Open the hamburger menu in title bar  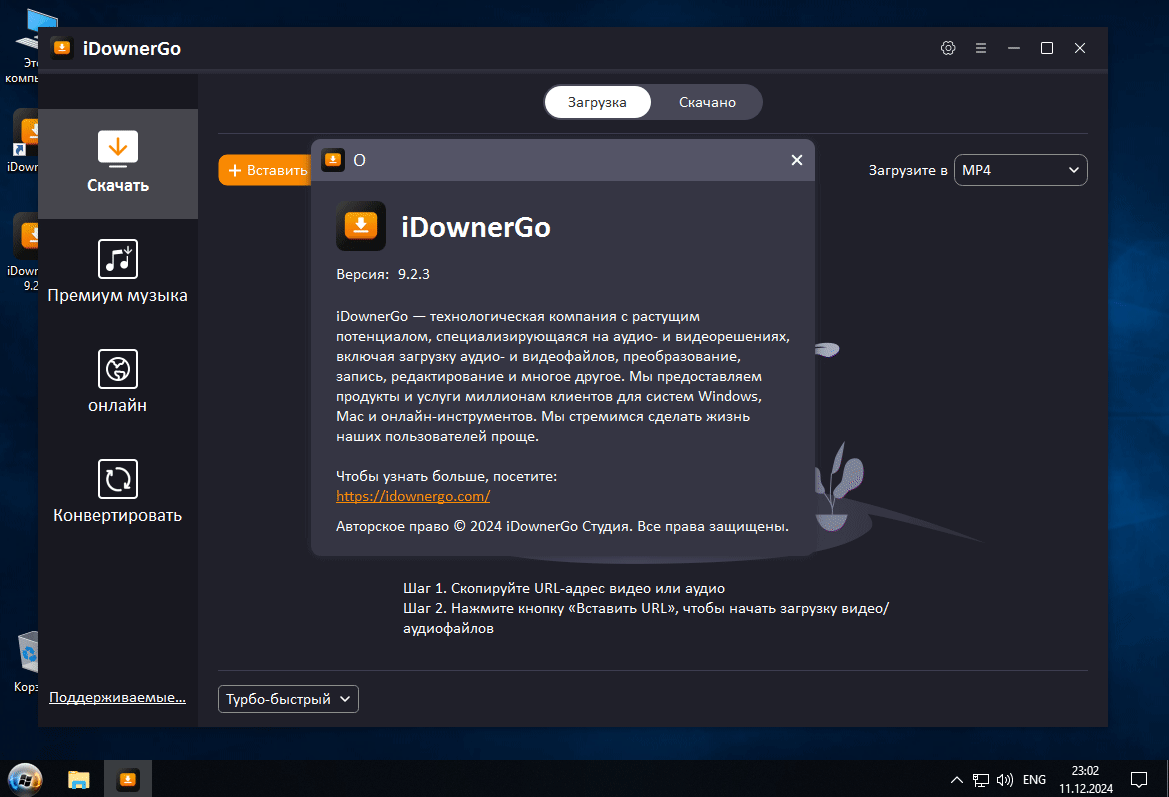click(980, 48)
